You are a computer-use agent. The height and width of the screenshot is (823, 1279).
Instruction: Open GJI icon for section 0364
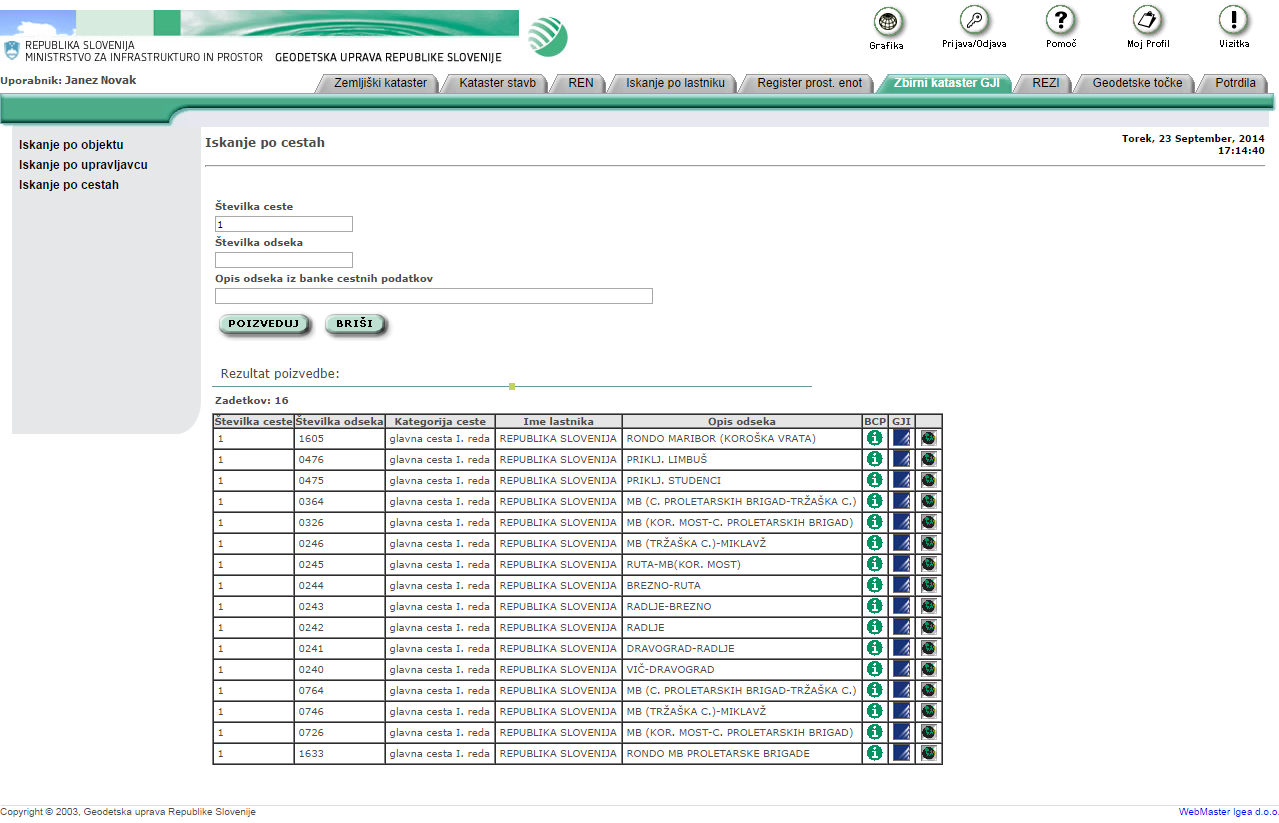coord(902,501)
